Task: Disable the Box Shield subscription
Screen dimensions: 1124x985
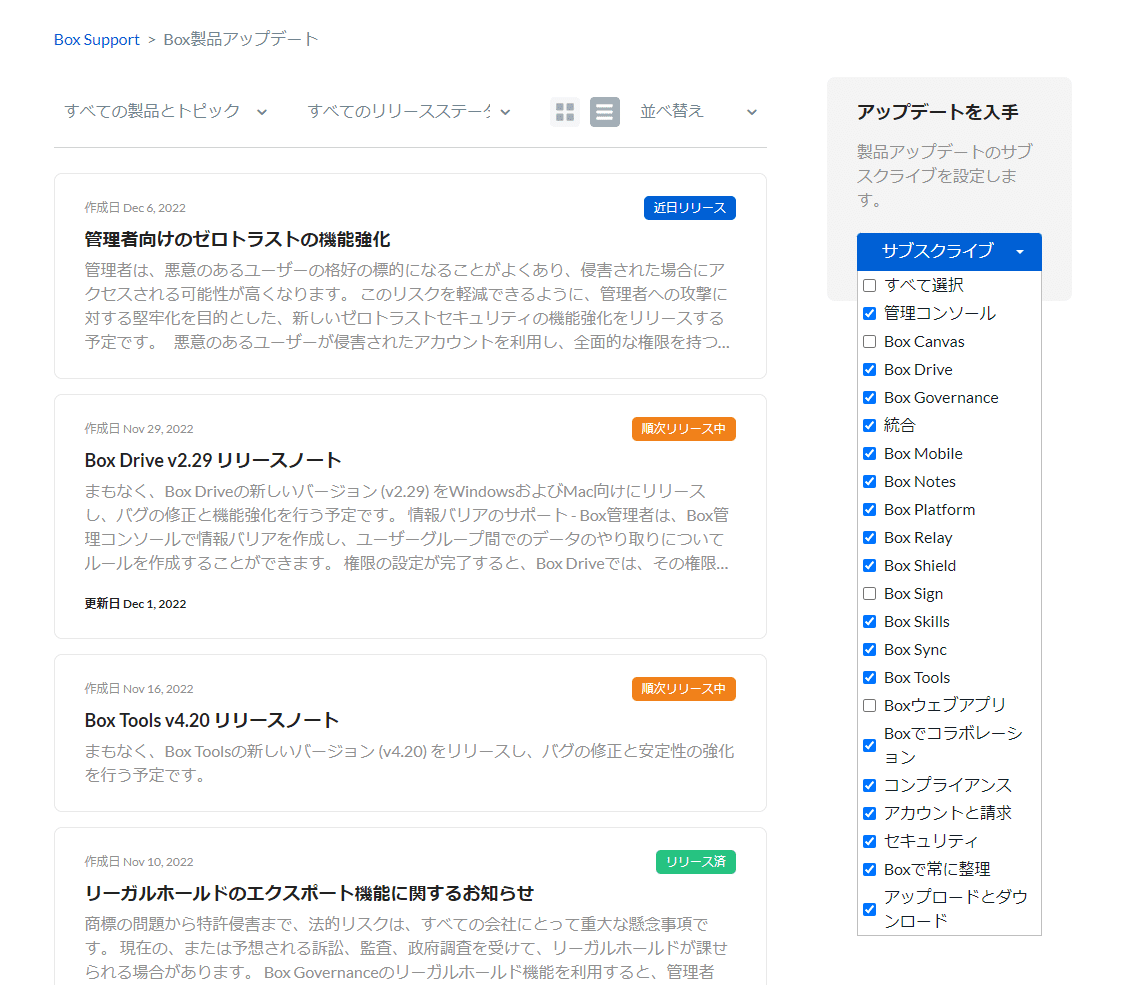Action: [869, 565]
